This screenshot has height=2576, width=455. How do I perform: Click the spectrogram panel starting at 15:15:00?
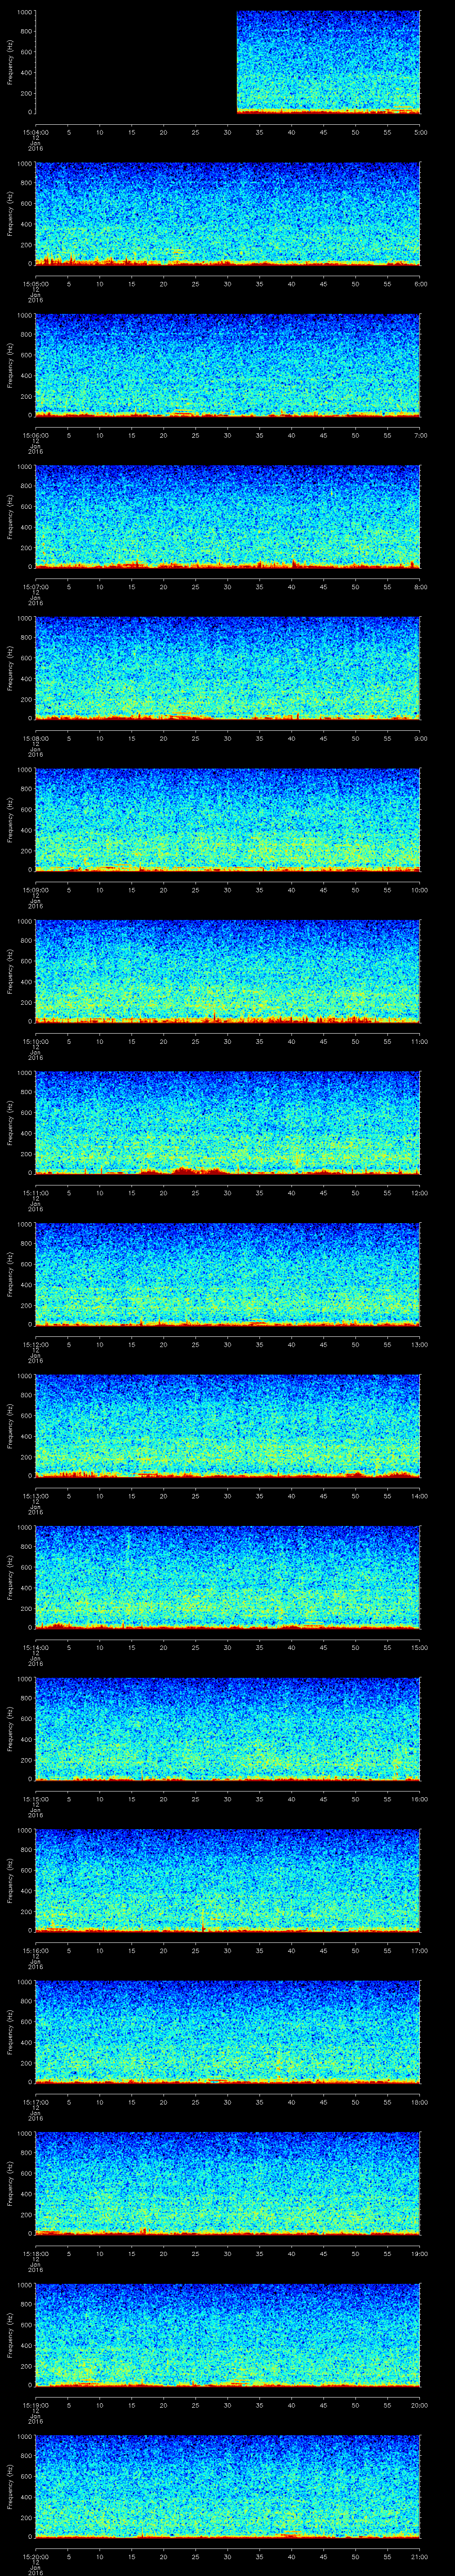pyautogui.click(x=228, y=1729)
